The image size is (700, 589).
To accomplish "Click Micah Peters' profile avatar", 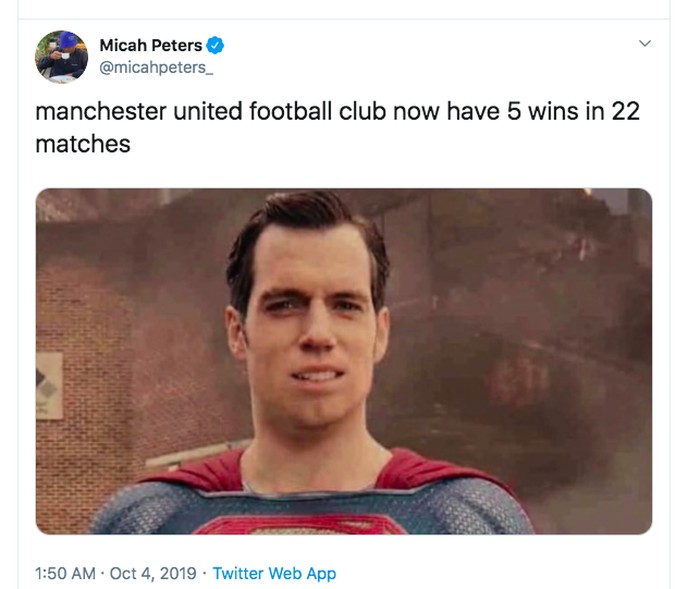I will pos(61,57).
